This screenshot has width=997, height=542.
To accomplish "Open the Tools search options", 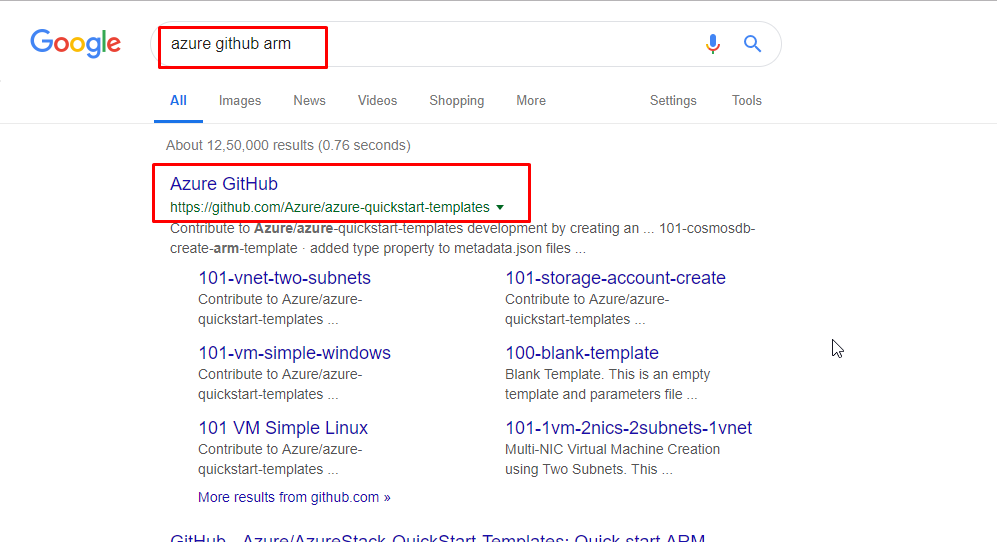I will tap(746, 101).
